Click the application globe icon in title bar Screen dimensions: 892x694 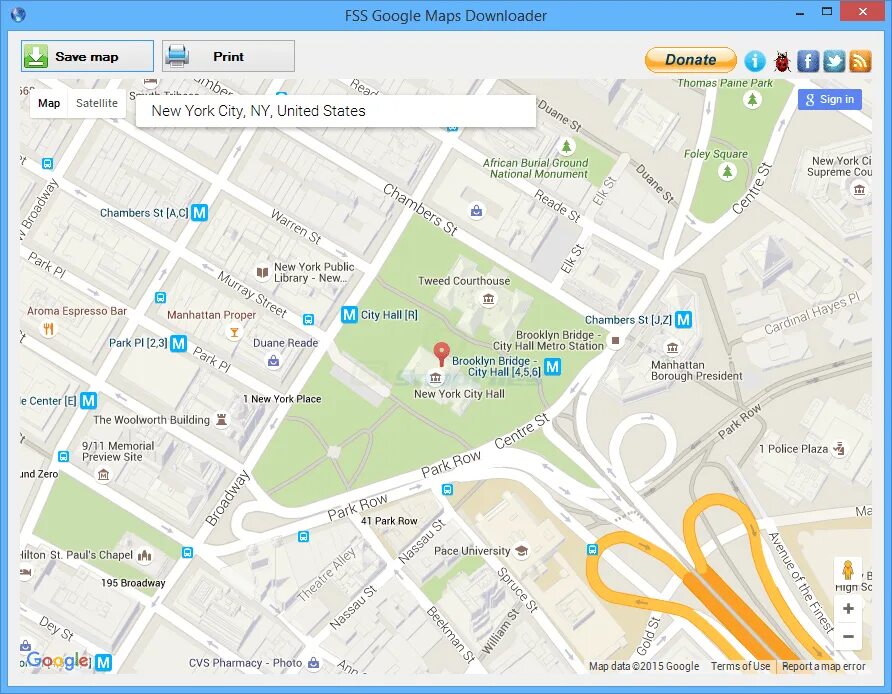[18, 14]
